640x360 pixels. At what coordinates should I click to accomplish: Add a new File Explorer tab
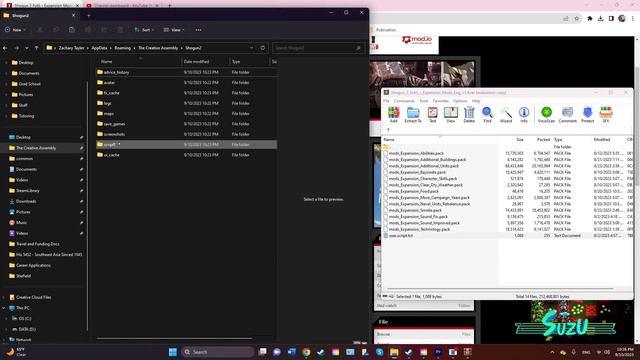tap(89, 16)
